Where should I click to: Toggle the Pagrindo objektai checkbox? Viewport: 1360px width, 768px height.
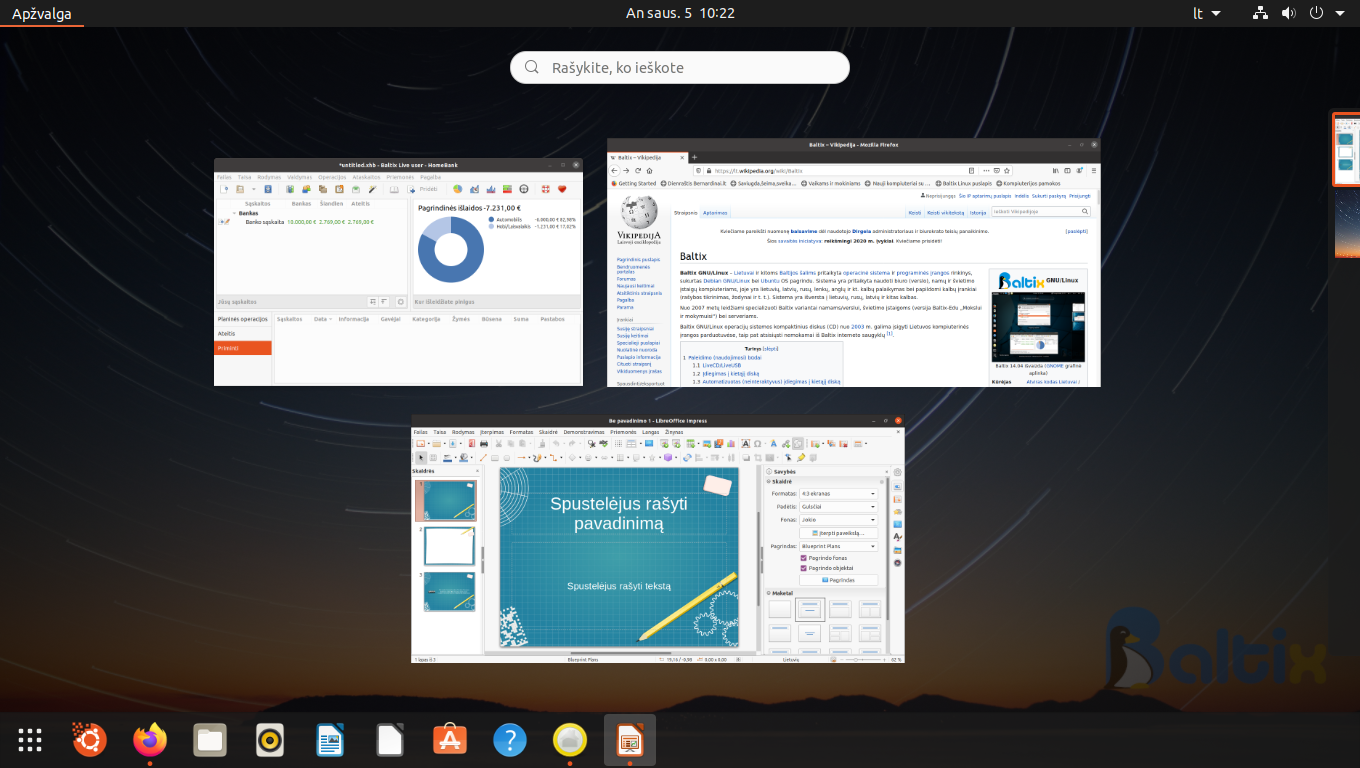click(x=803, y=568)
